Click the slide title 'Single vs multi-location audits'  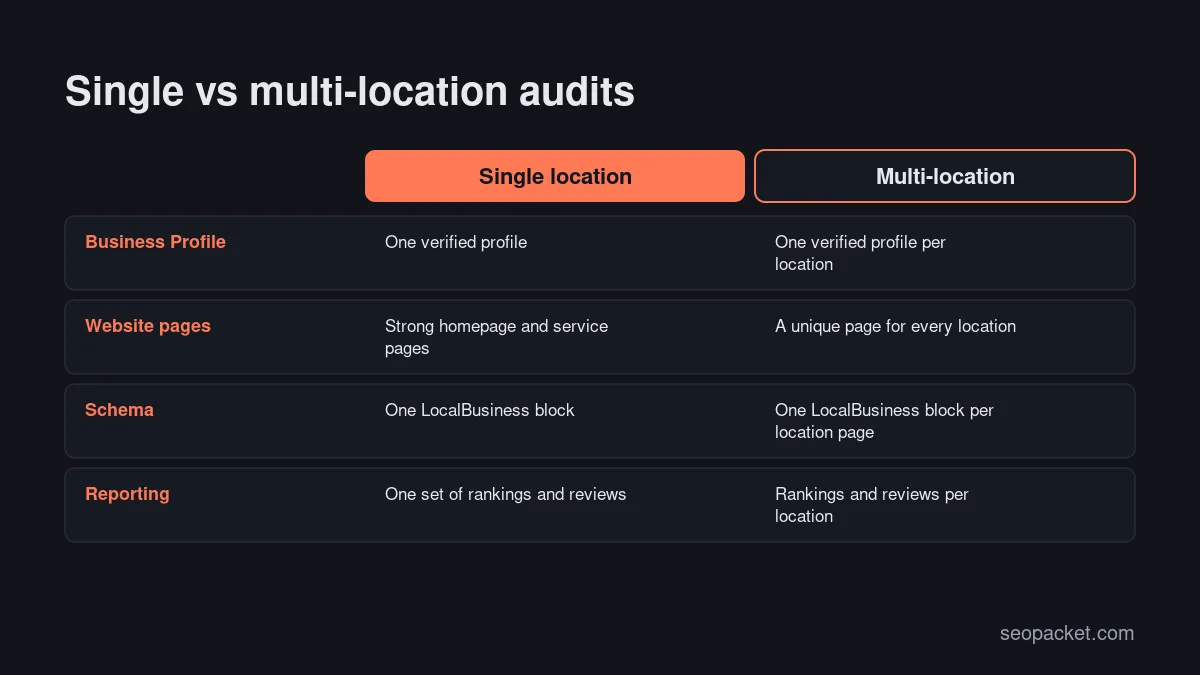[x=350, y=92]
